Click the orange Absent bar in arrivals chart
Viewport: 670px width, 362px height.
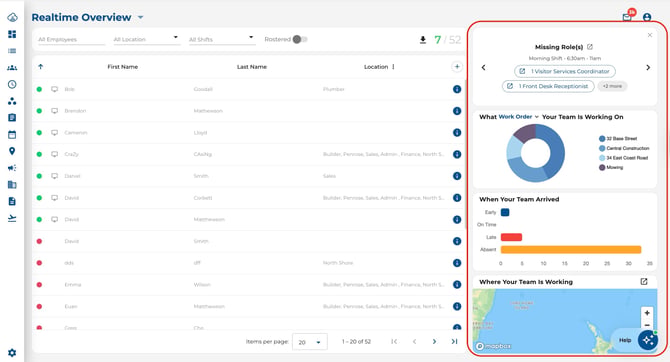click(571, 250)
